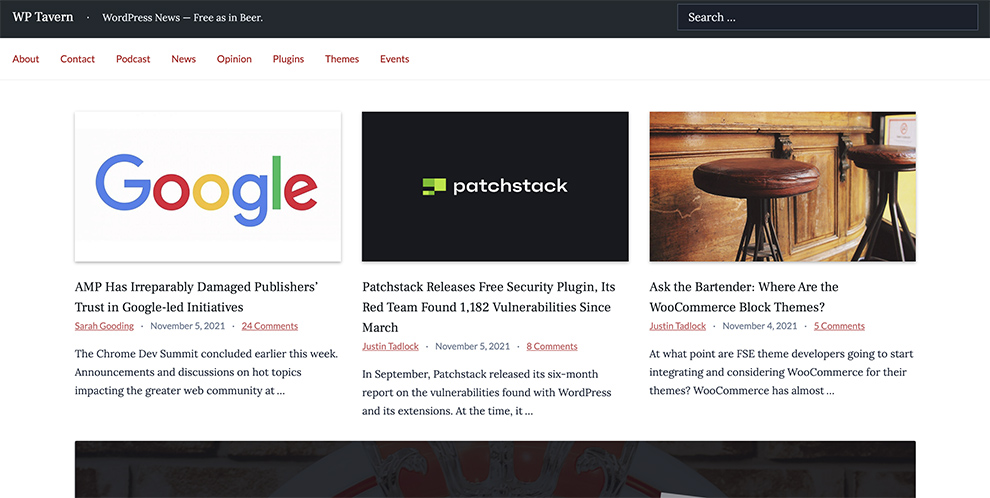Viewport: 990px width, 498px height.
Task: View the Events menu item
Action: coord(394,59)
